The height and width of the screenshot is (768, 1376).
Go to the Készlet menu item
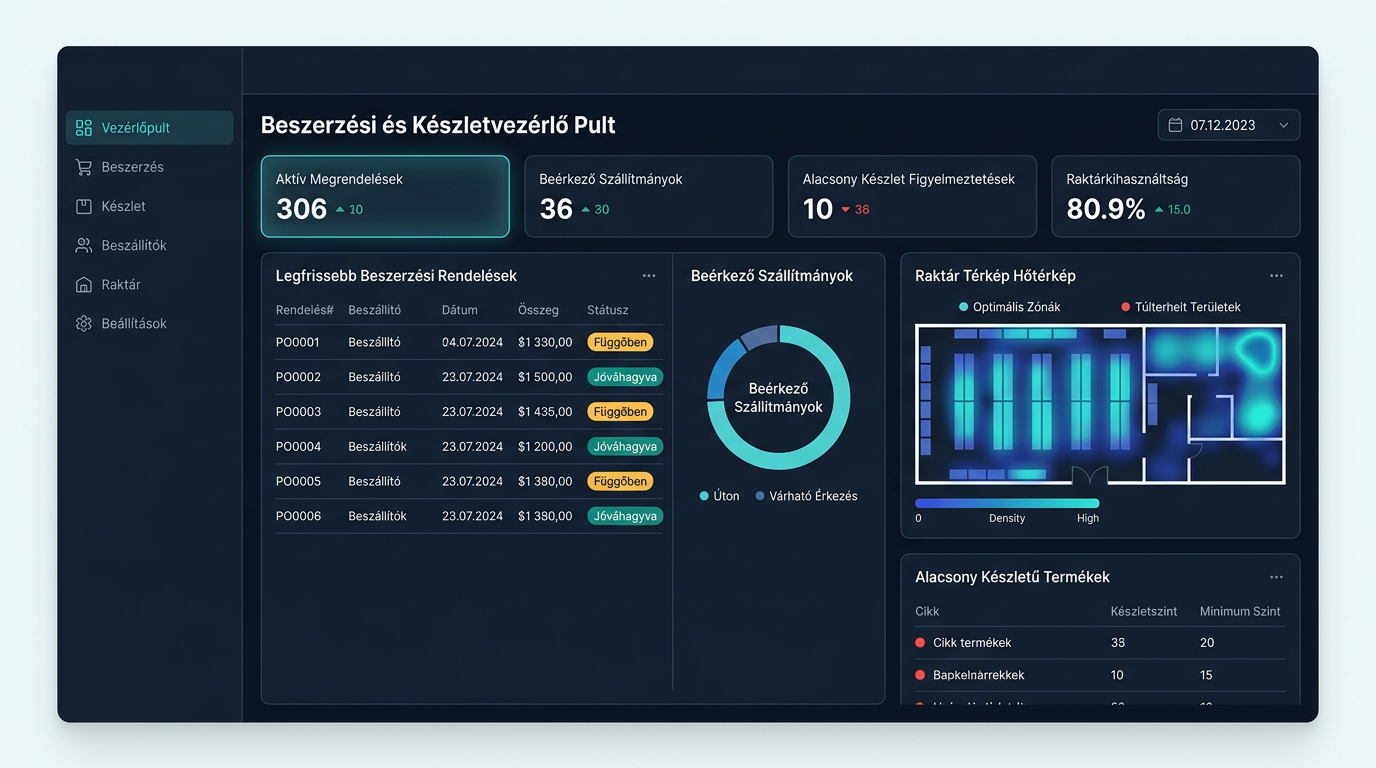point(150,206)
